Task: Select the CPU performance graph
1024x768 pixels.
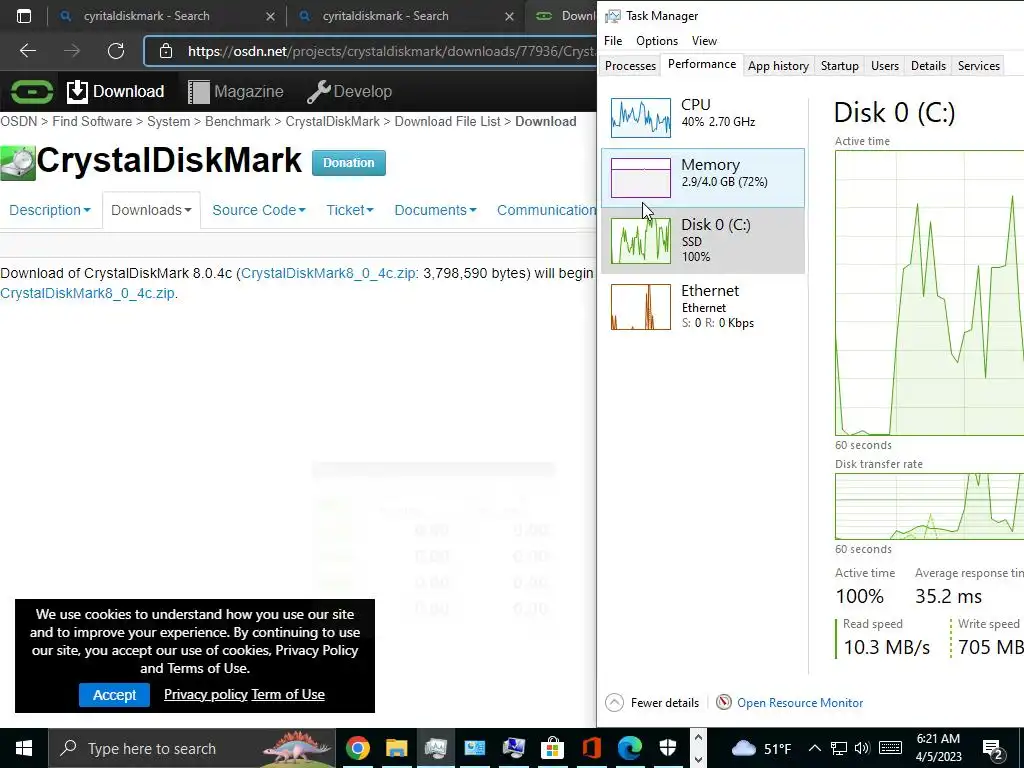Action: tap(641, 118)
